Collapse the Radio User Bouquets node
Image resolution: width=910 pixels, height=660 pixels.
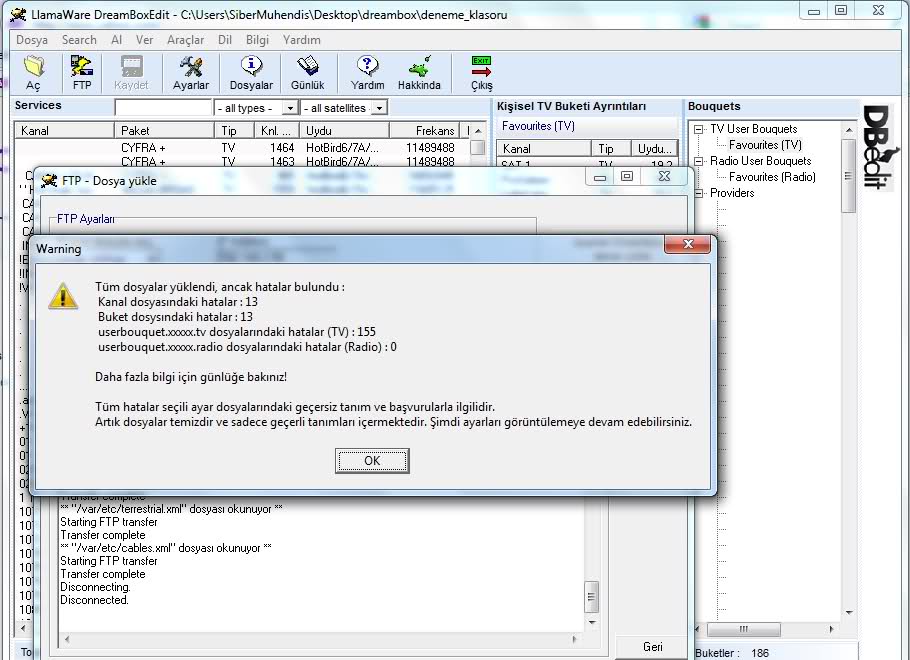click(x=698, y=161)
